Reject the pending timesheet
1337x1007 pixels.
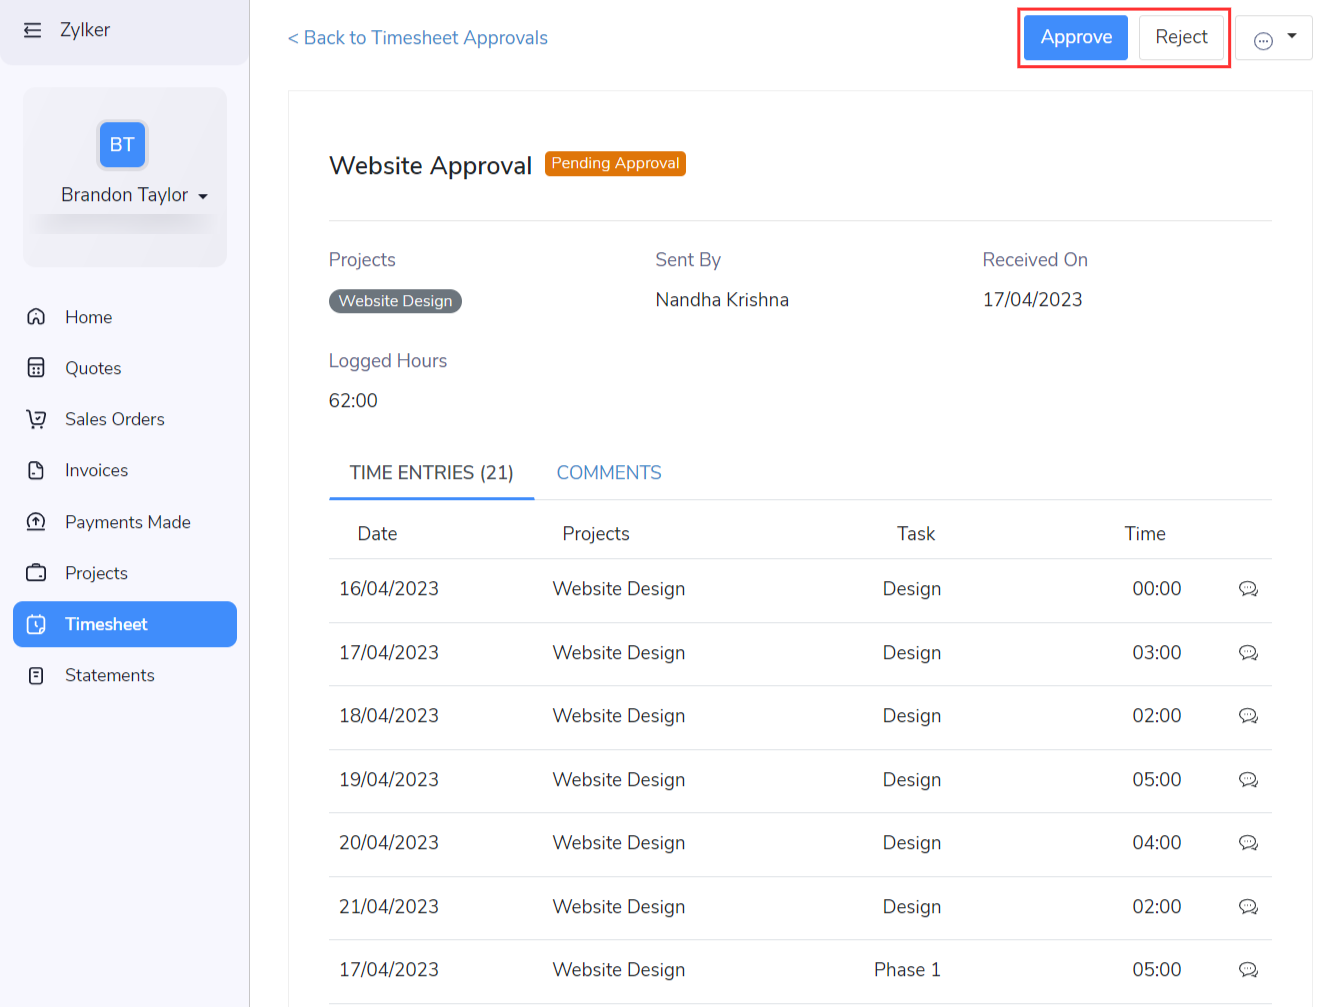click(x=1182, y=37)
